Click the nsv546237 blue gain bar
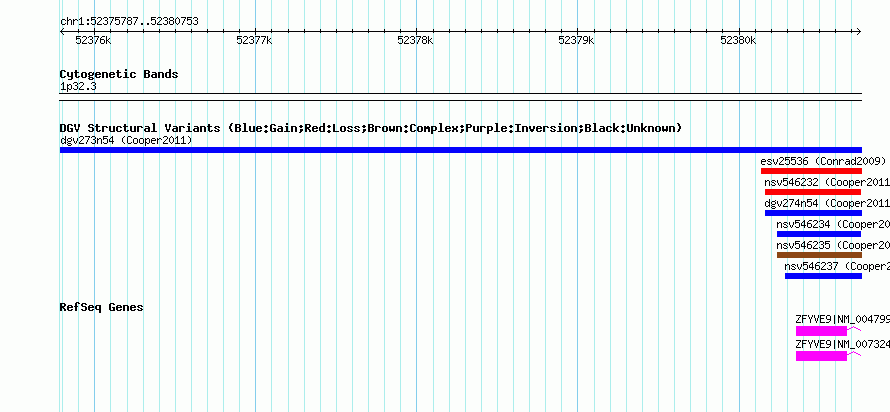 click(823, 276)
